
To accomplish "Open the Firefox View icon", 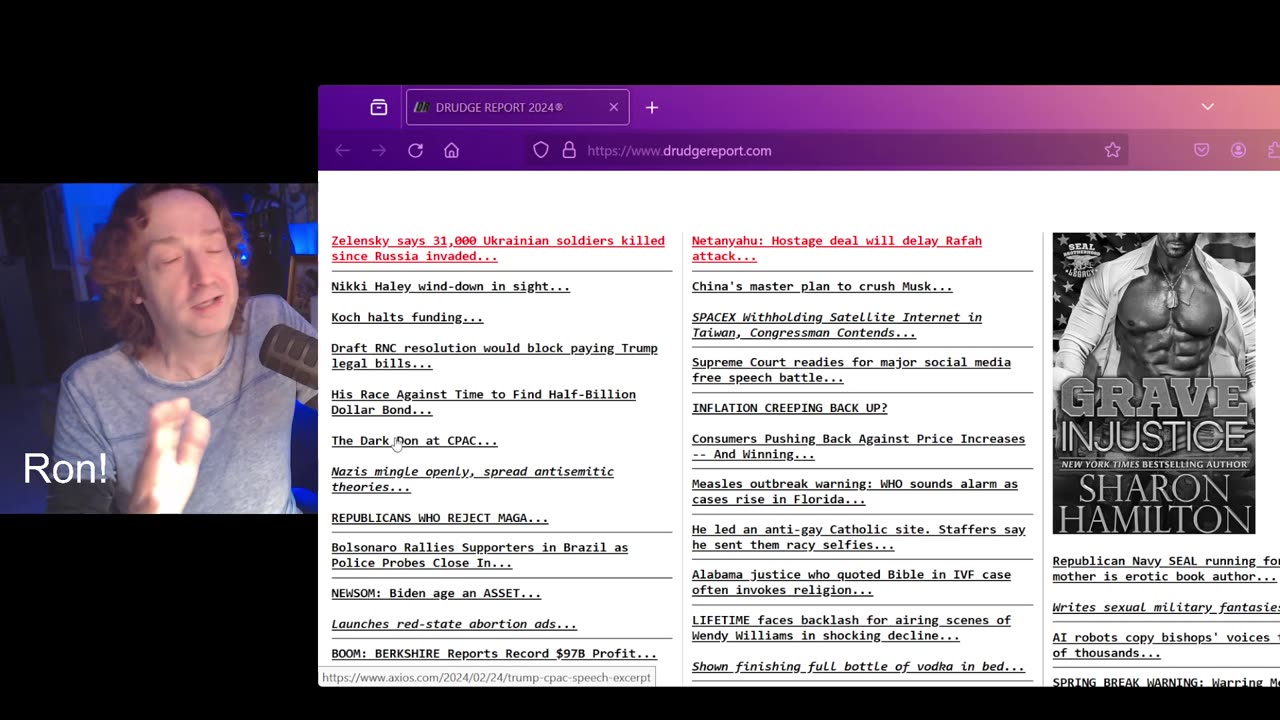I will click(x=378, y=107).
